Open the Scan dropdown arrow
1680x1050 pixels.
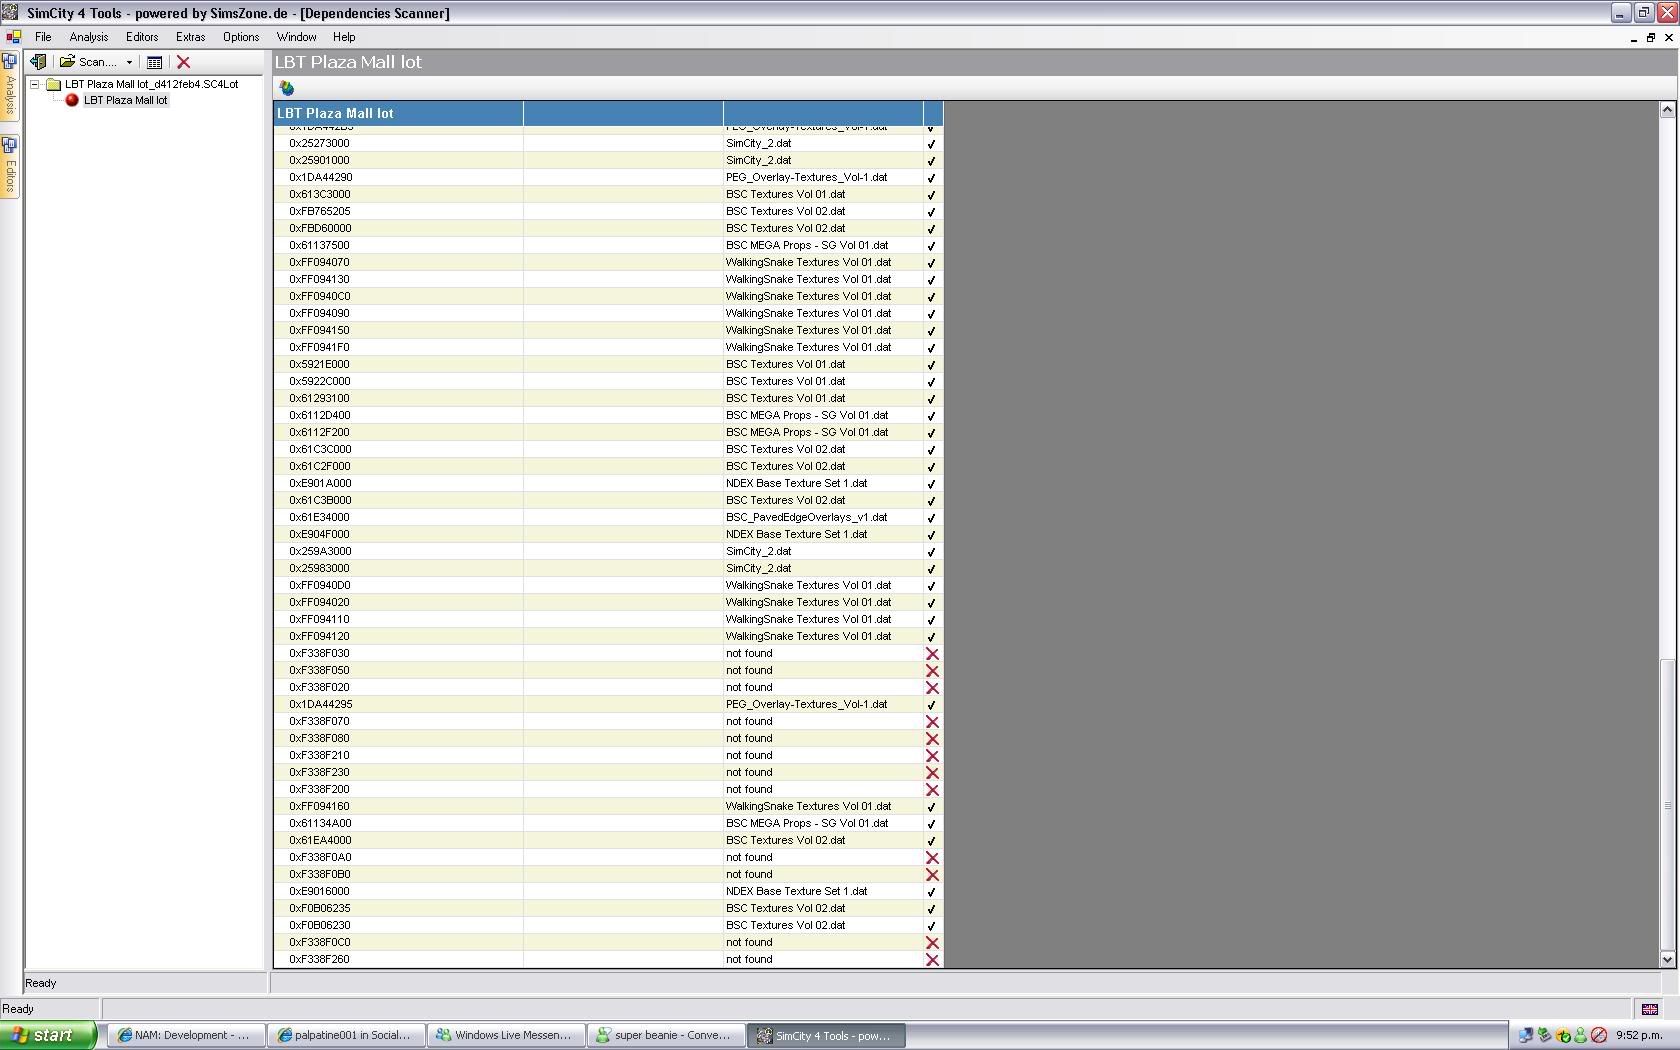pyautogui.click(x=129, y=62)
